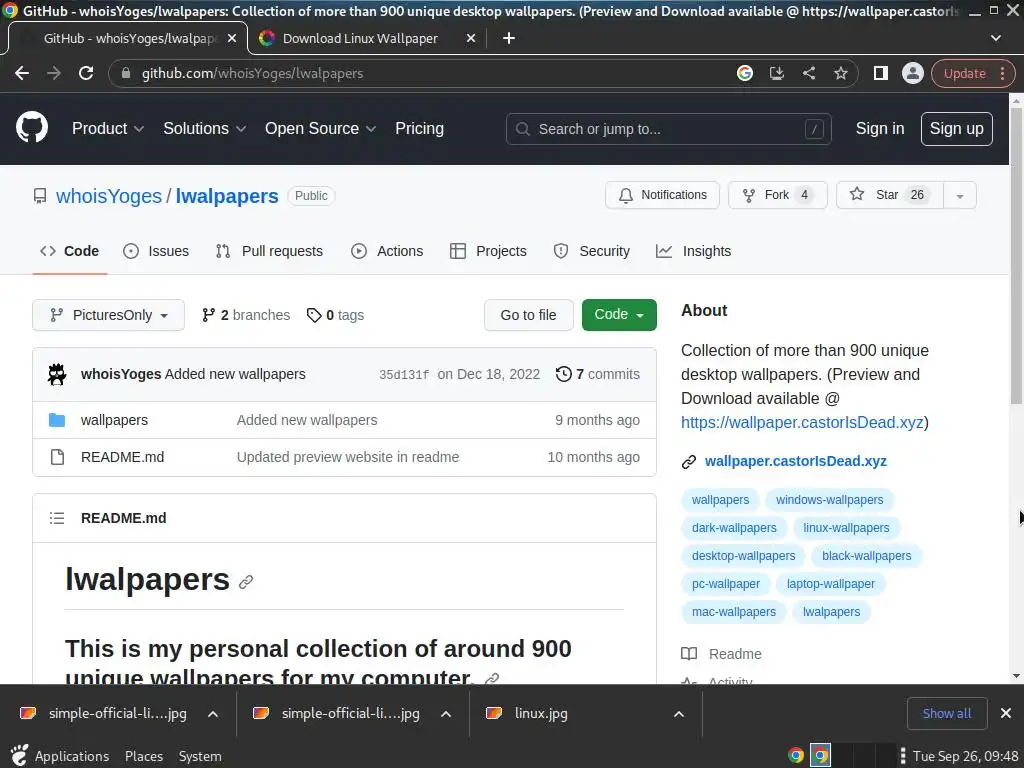Expand options for linux.jpg download
The width and height of the screenshot is (1024, 768).
(679, 714)
